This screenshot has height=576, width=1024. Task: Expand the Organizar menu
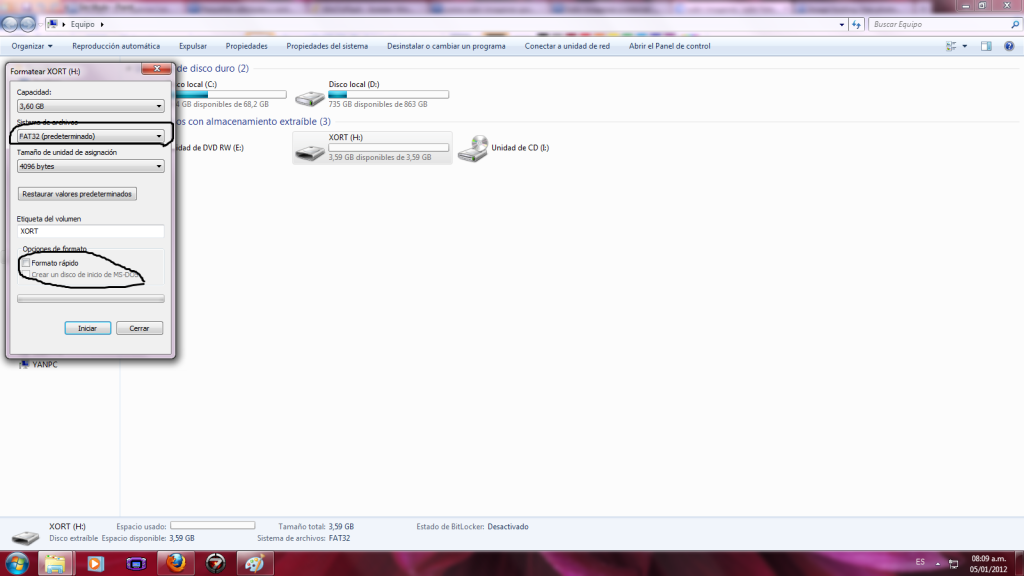(32, 46)
